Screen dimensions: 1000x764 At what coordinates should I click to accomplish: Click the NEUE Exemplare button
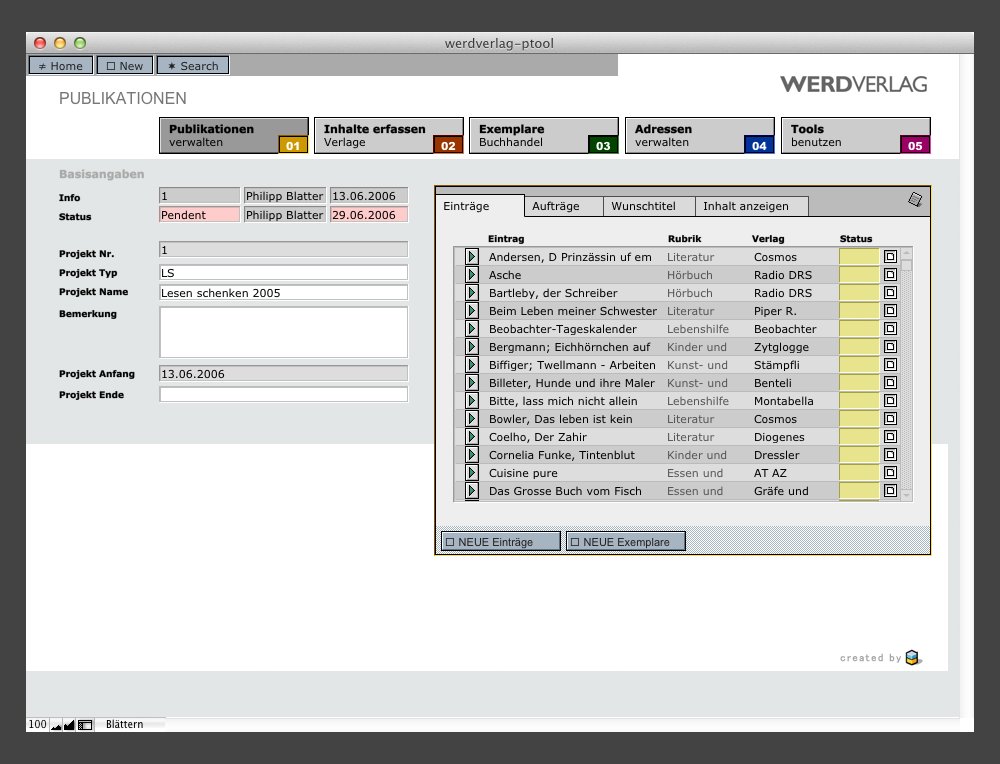coord(625,541)
